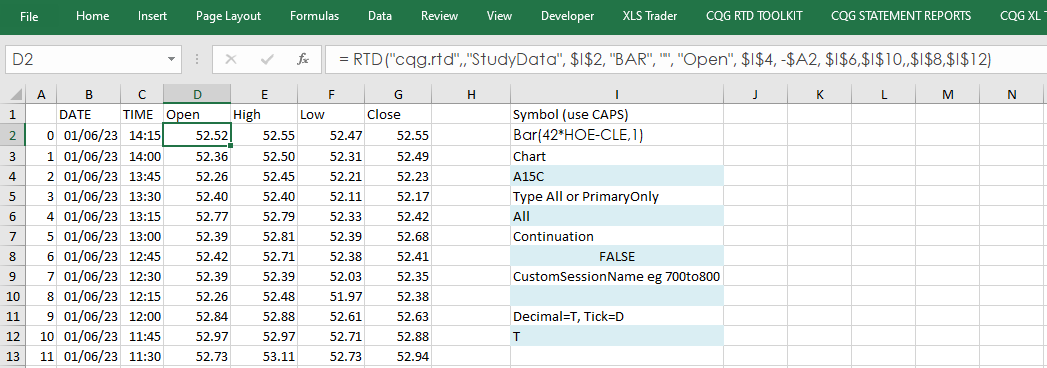The height and width of the screenshot is (368, 1047).
Task: Click the Insert Function fx icon
Action: point(302,60)
